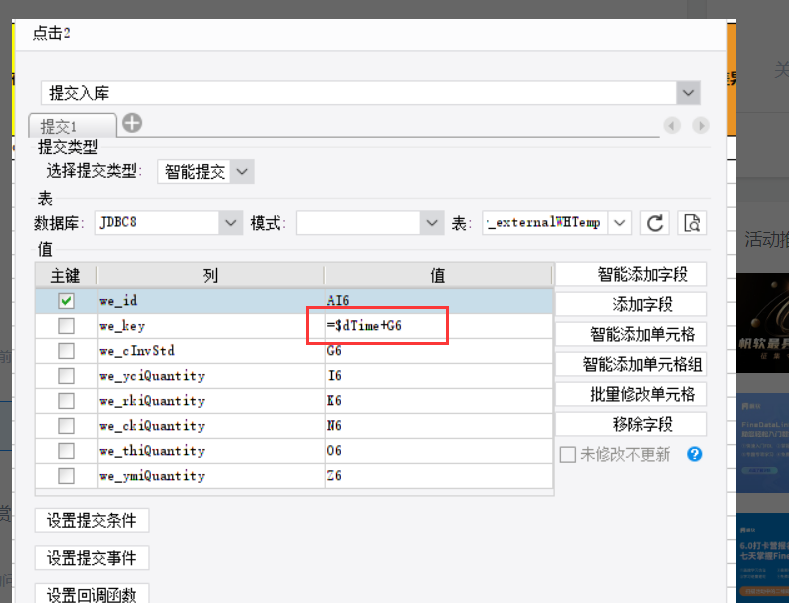Select we_rkiQuantity column cell

click(x=211, y=401)
